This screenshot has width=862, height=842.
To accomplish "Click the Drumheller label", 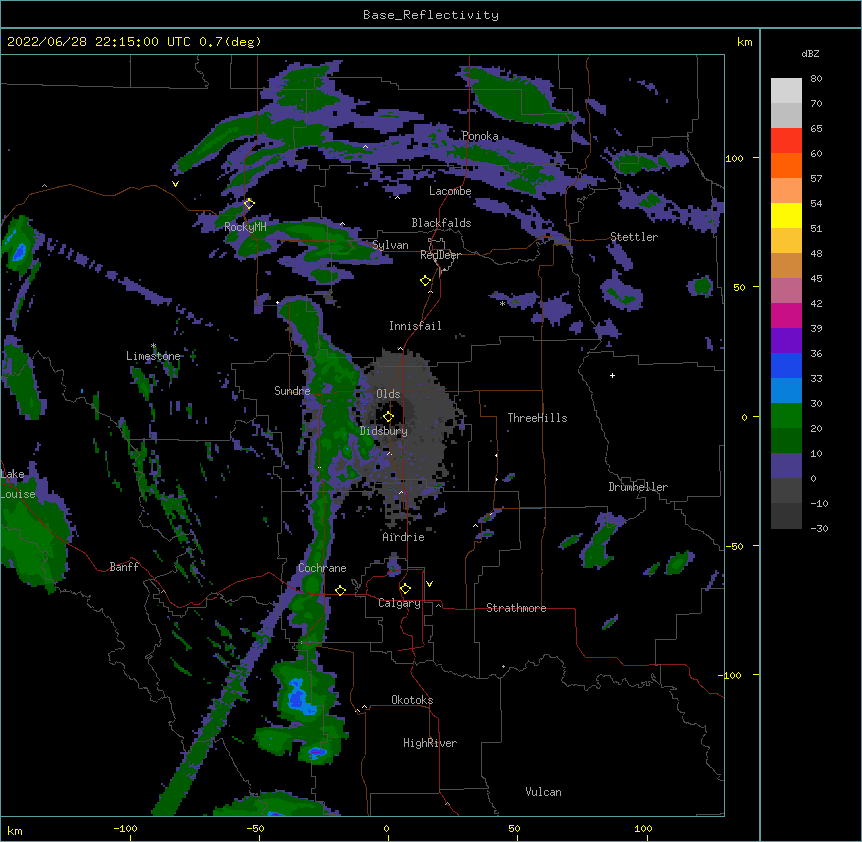I will click(638, 487).
